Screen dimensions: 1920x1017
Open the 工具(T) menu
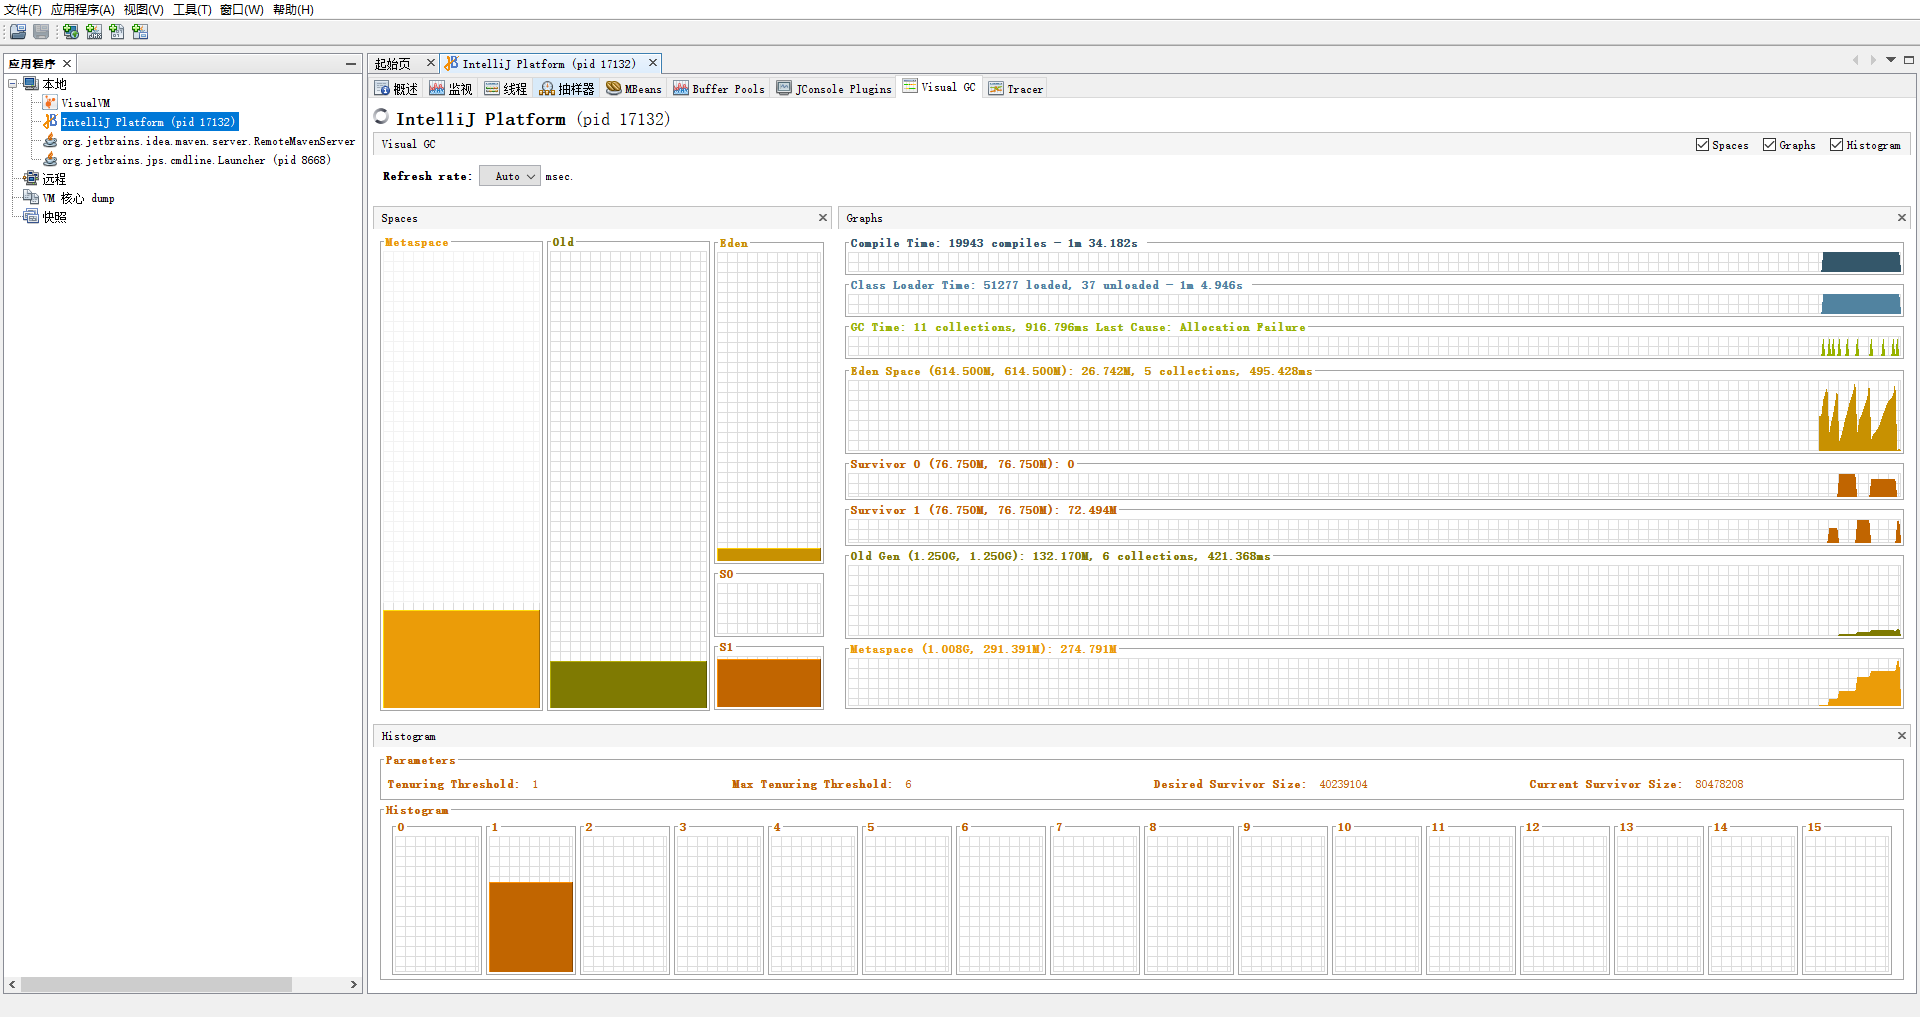[x=192, y=9]
